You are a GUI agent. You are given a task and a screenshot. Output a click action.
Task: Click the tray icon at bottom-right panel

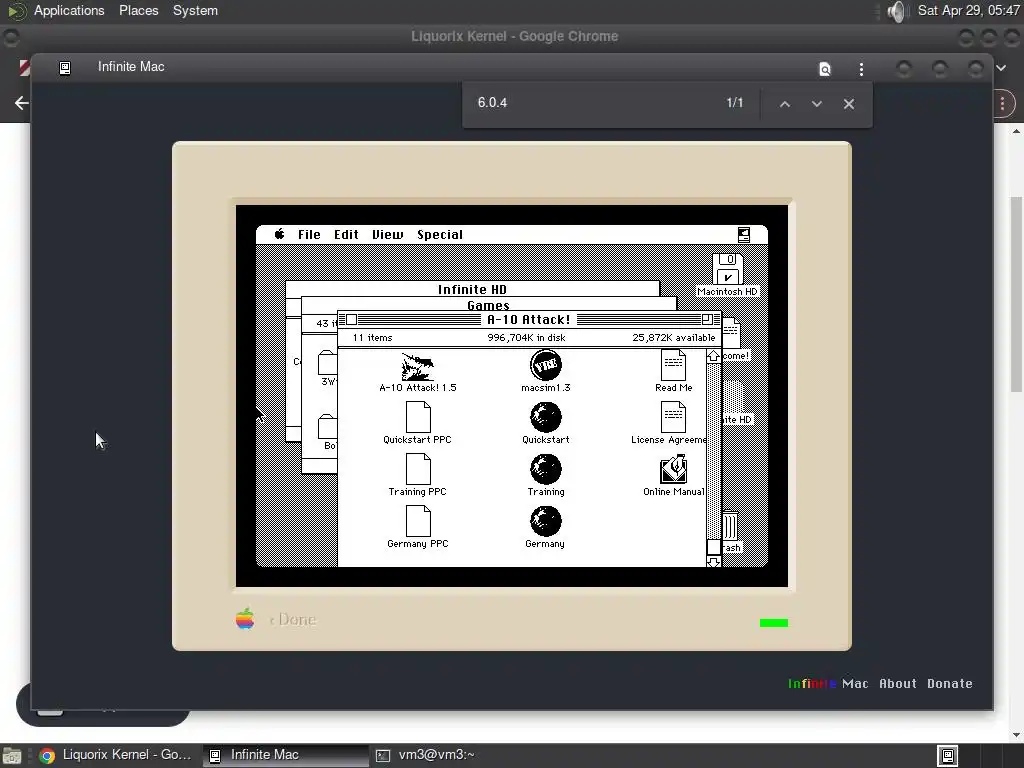948,756
